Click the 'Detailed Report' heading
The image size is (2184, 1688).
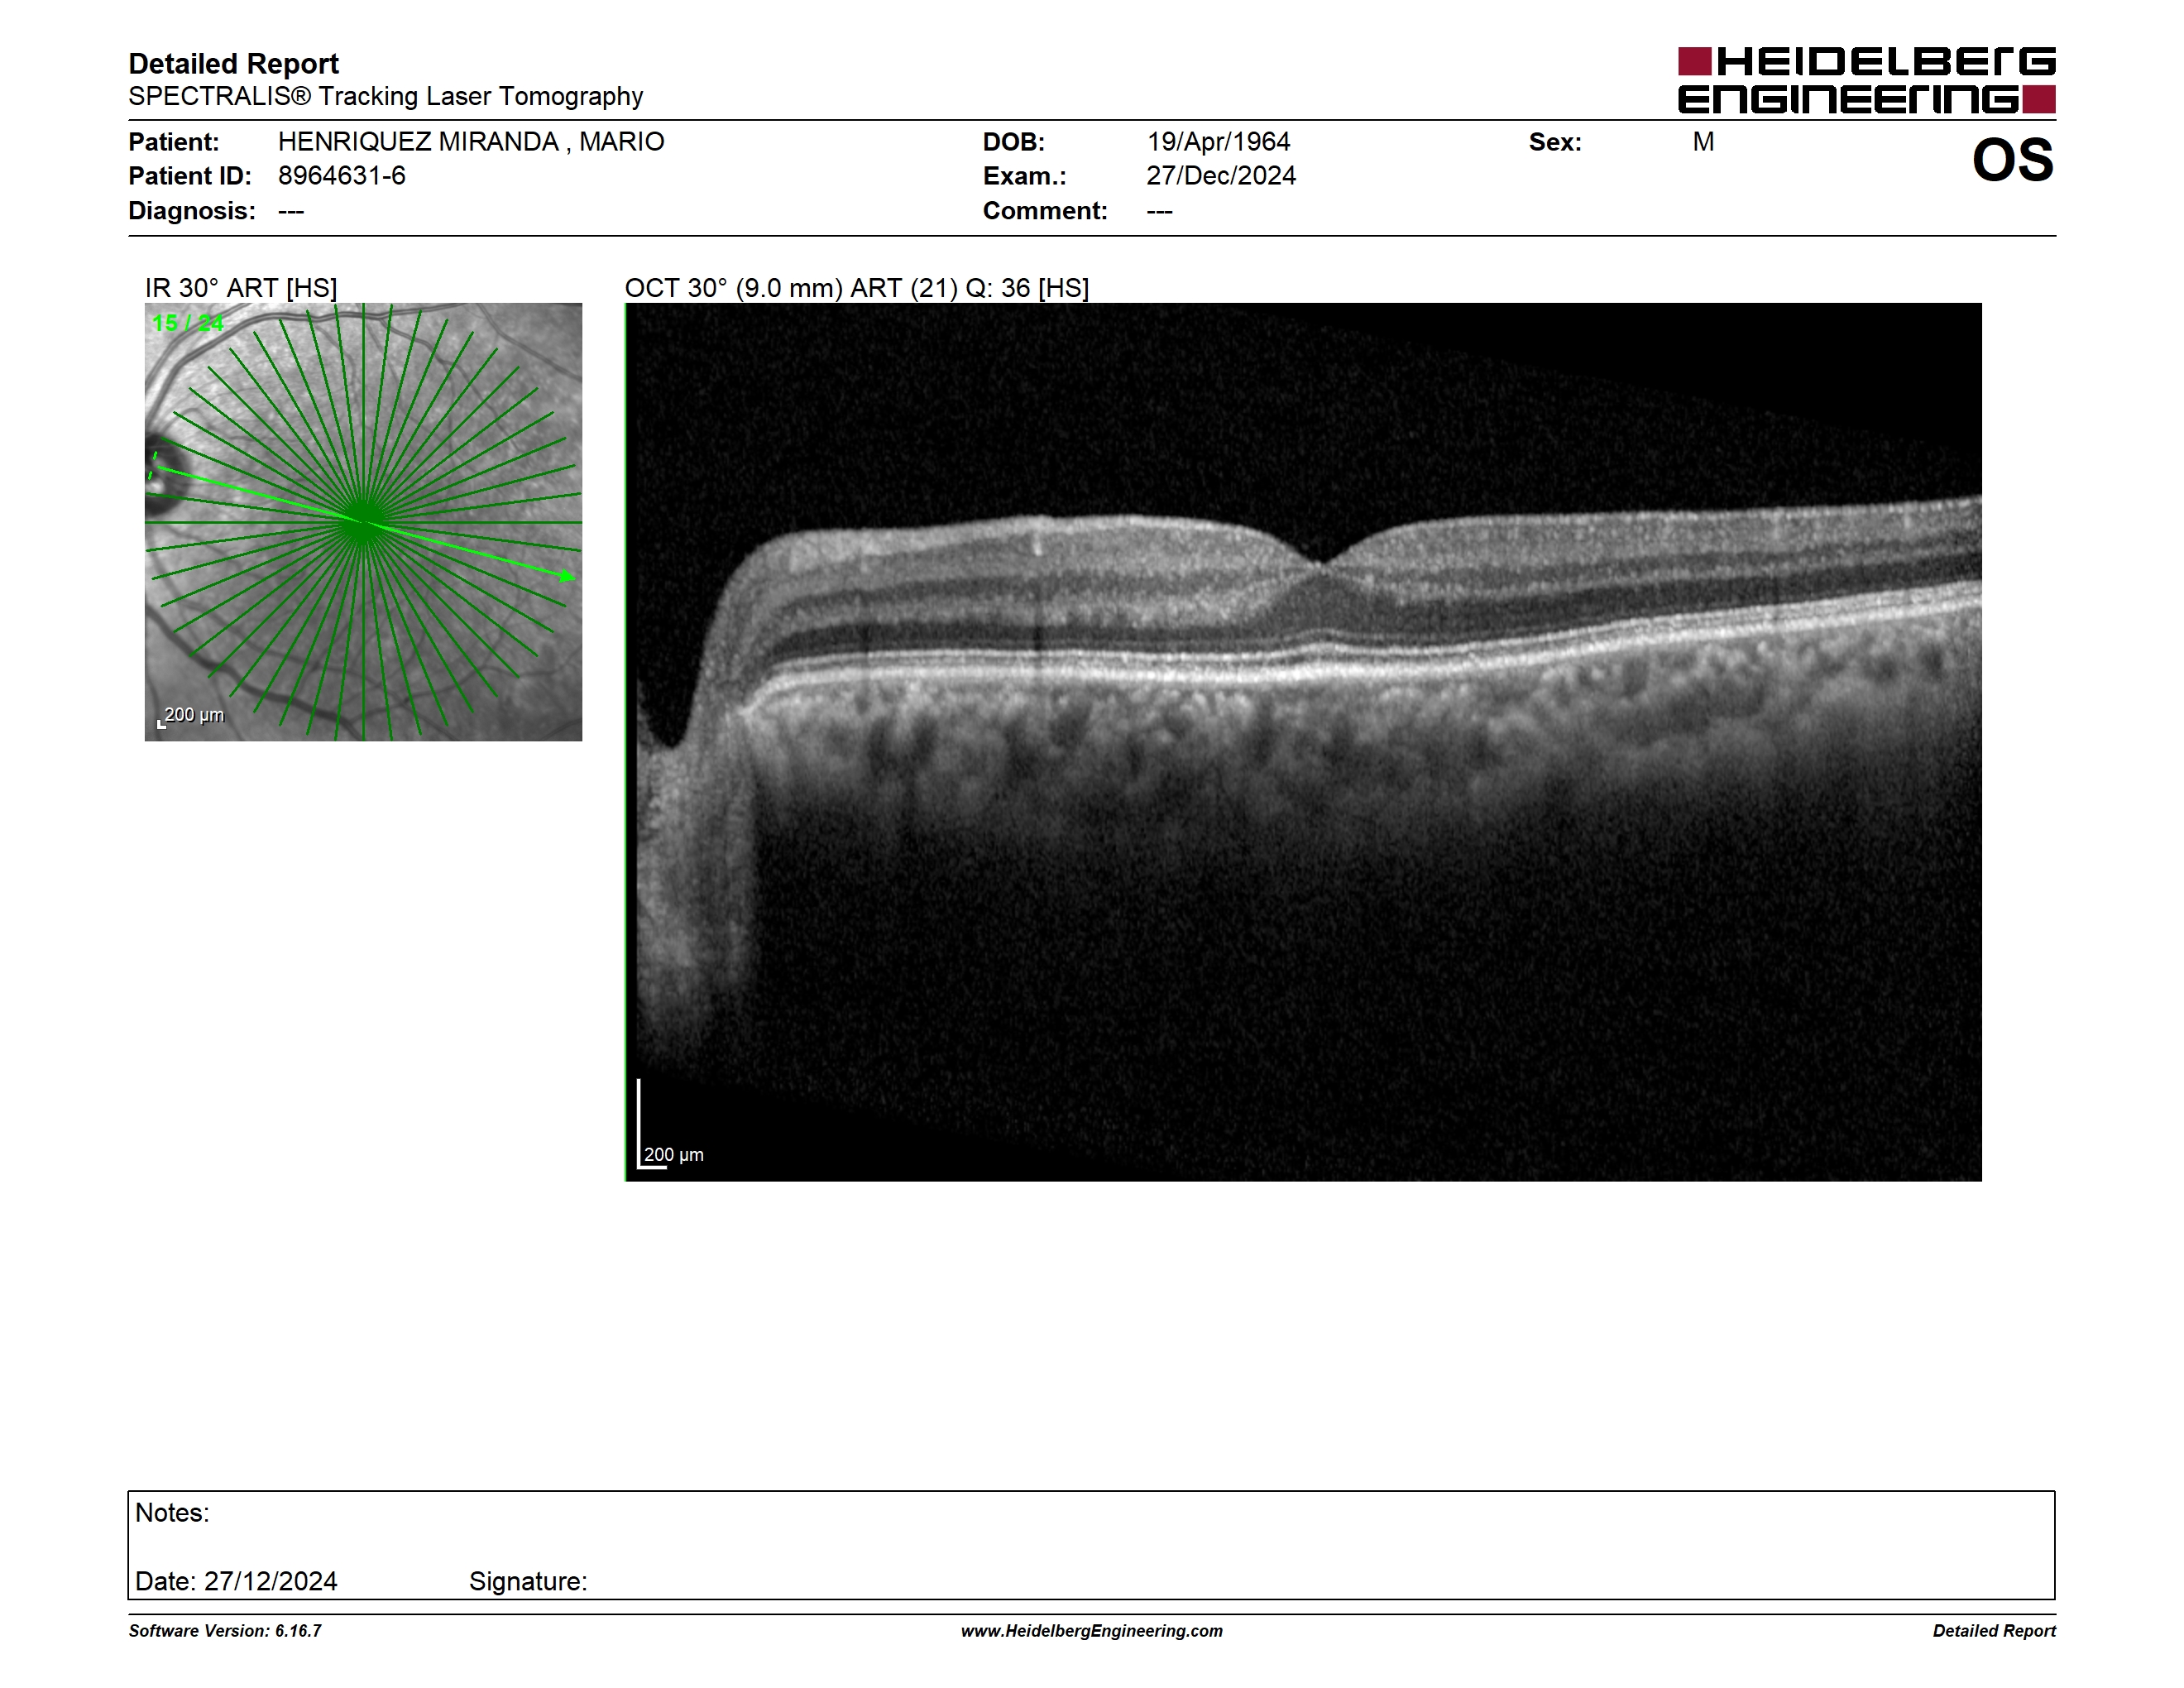(233, 64)
